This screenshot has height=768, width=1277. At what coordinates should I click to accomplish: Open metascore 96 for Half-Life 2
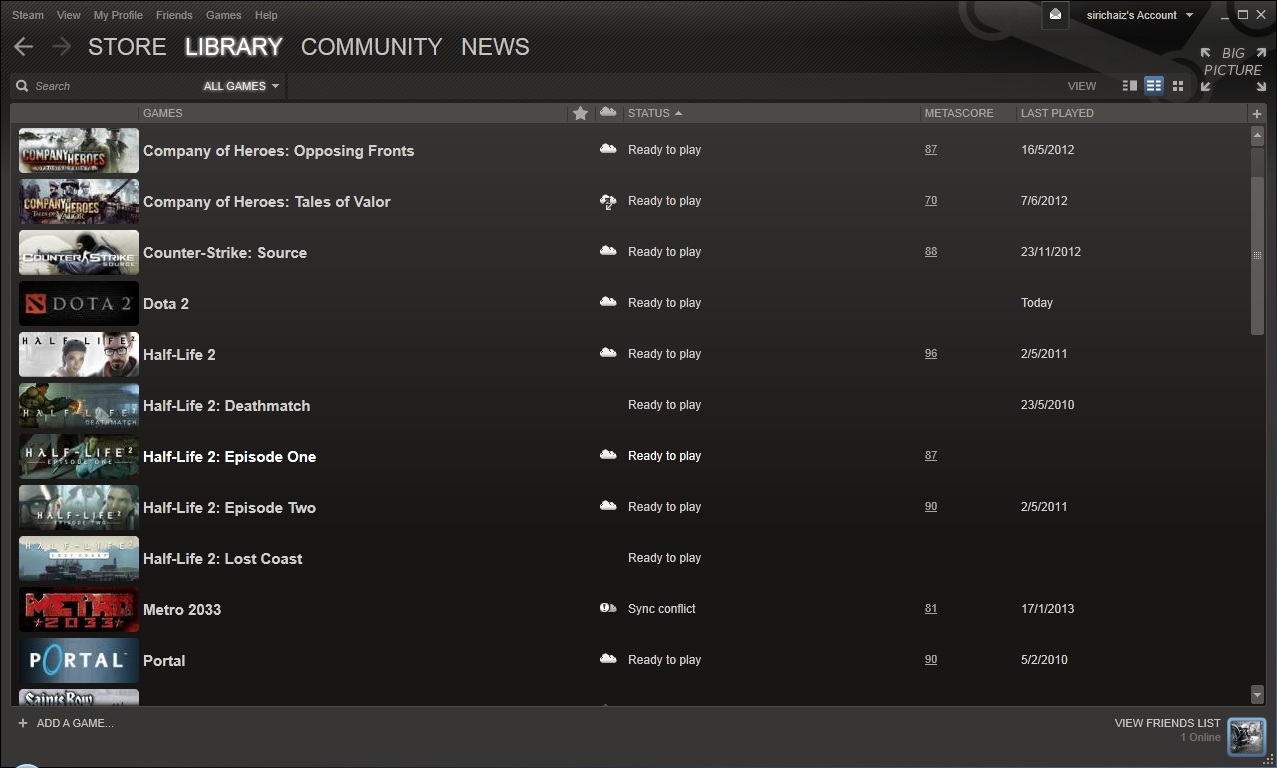point(931,354)
